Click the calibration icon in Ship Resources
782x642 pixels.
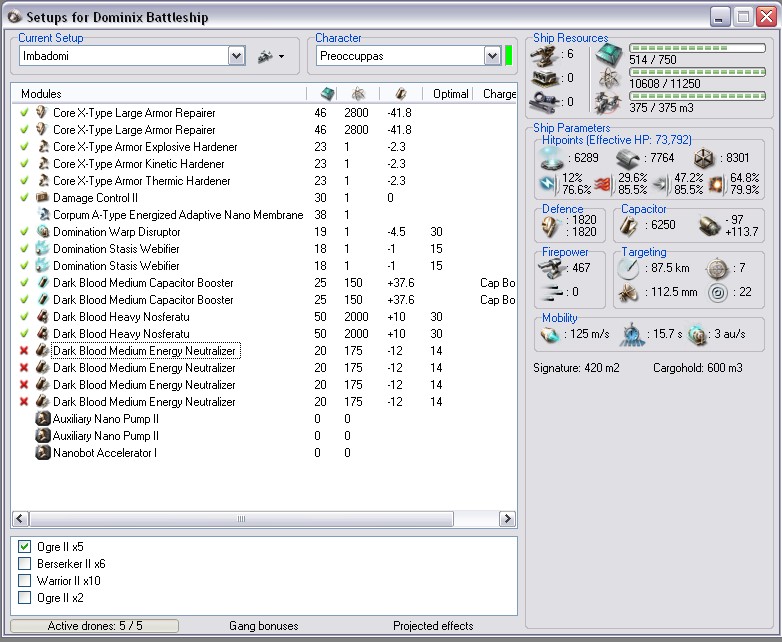(545, 102)
